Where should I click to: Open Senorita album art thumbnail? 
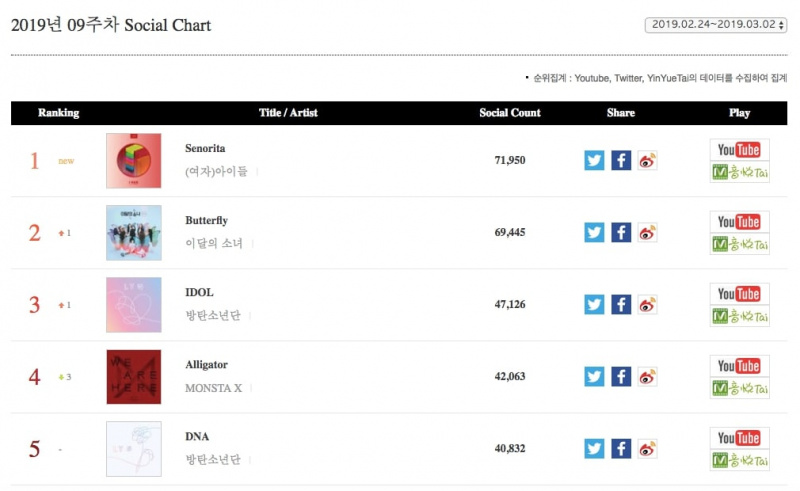coord(134,161)
